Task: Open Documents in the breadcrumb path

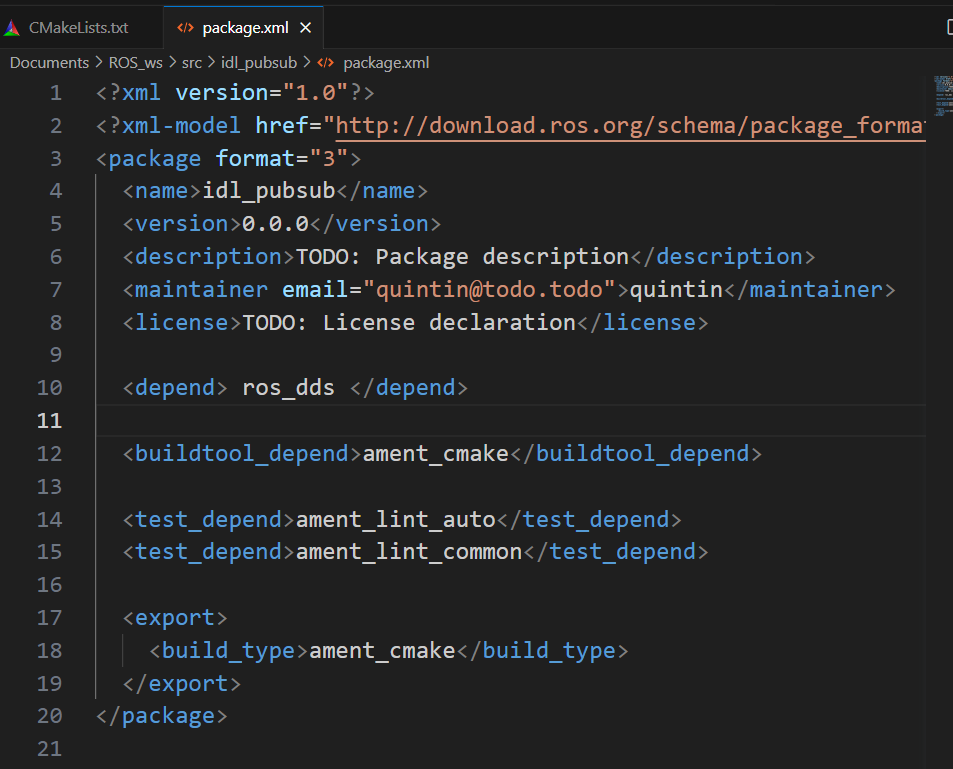Action: tap(49, 63)
